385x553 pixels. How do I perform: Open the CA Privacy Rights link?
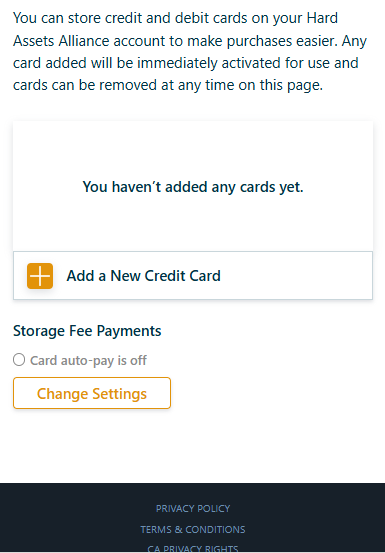tap(193, 549)
